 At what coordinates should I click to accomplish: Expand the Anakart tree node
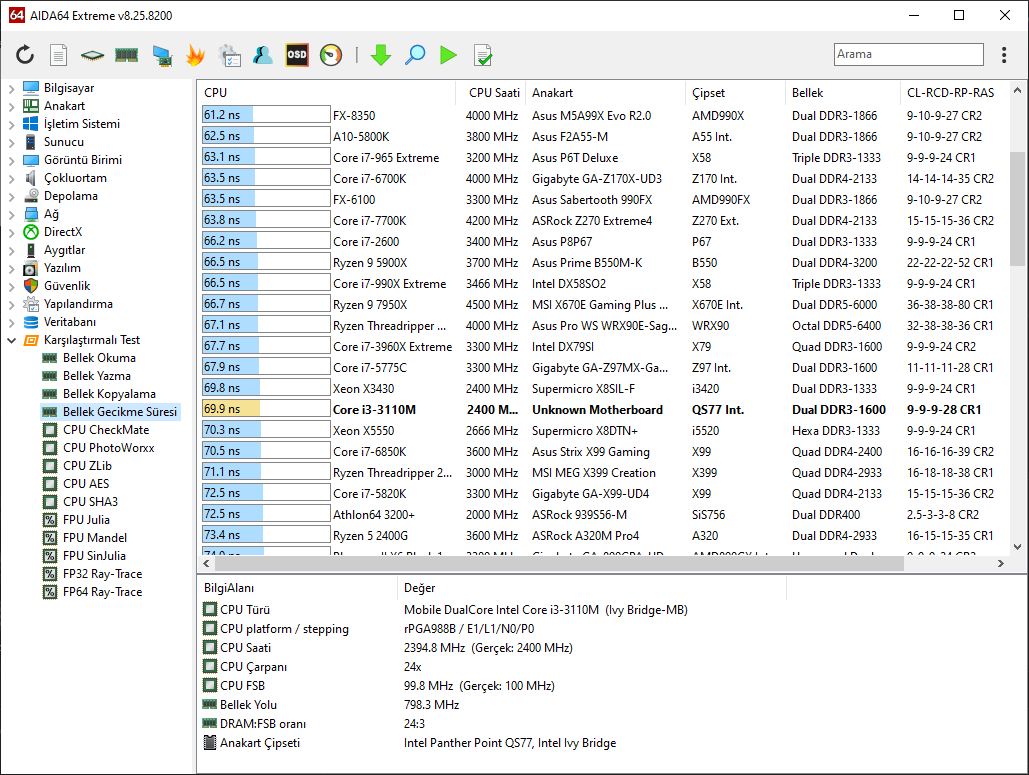point(11,106)
